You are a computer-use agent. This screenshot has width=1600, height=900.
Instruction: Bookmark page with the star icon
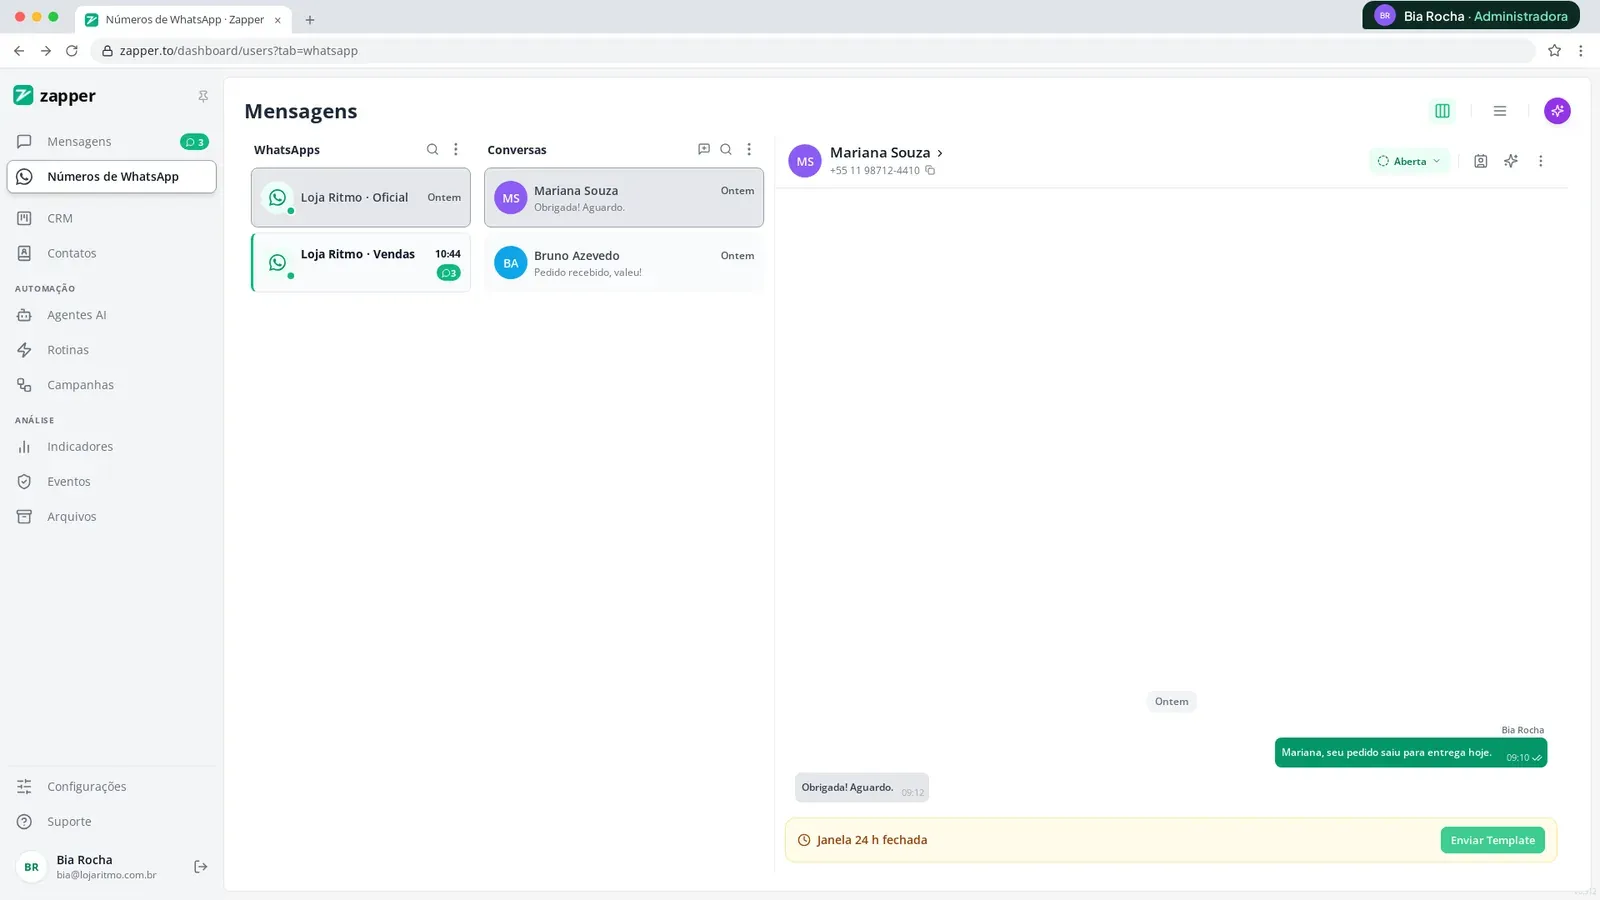tap(1555, 50)
